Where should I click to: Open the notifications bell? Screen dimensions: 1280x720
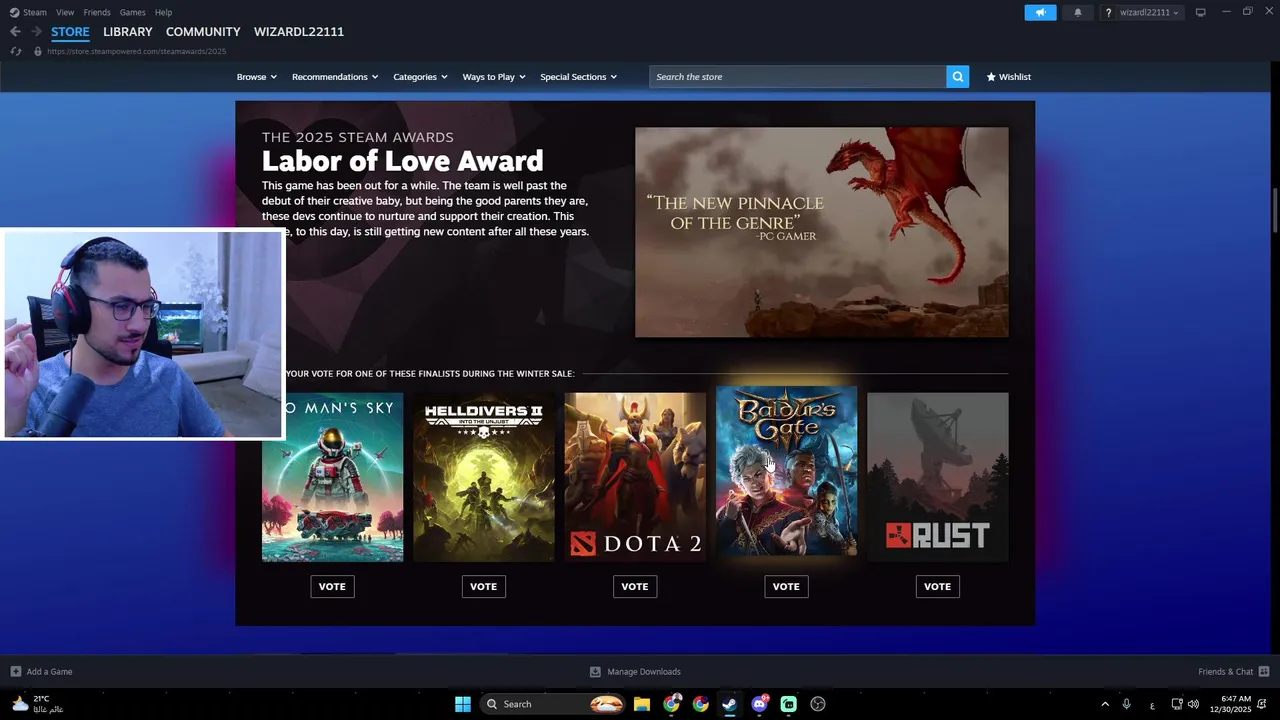point(1077,12)
